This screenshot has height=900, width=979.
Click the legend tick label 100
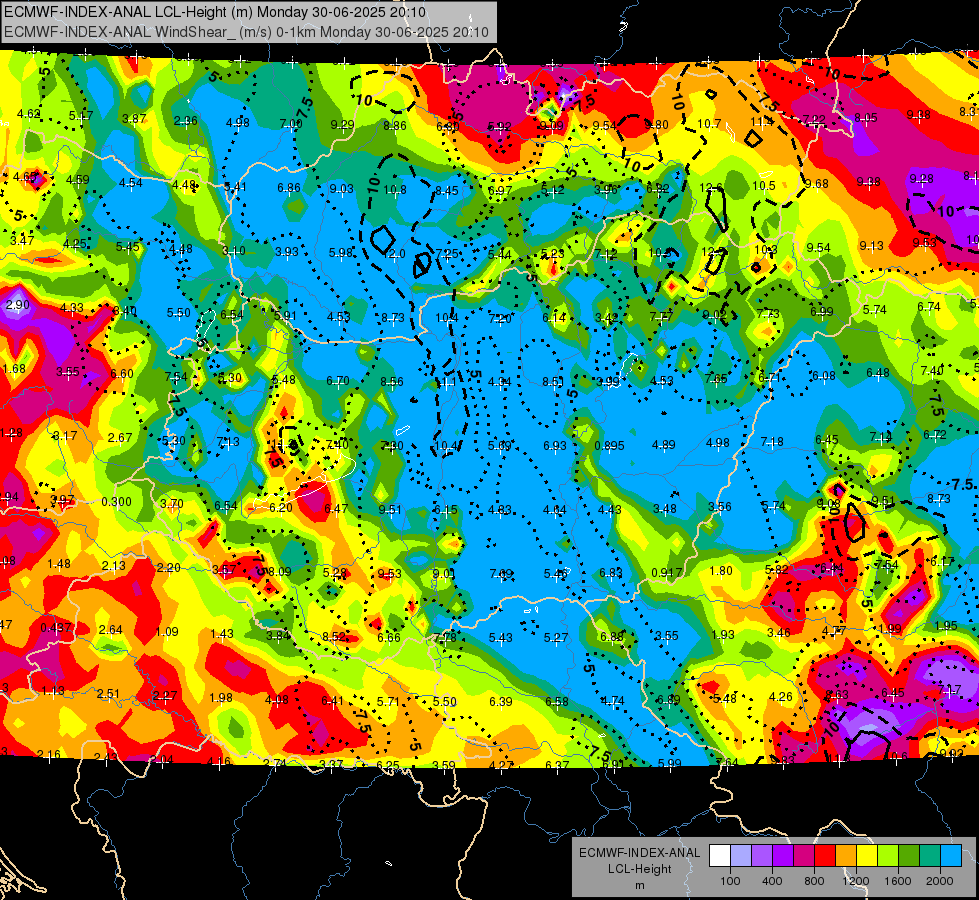(x=730, y=881)
